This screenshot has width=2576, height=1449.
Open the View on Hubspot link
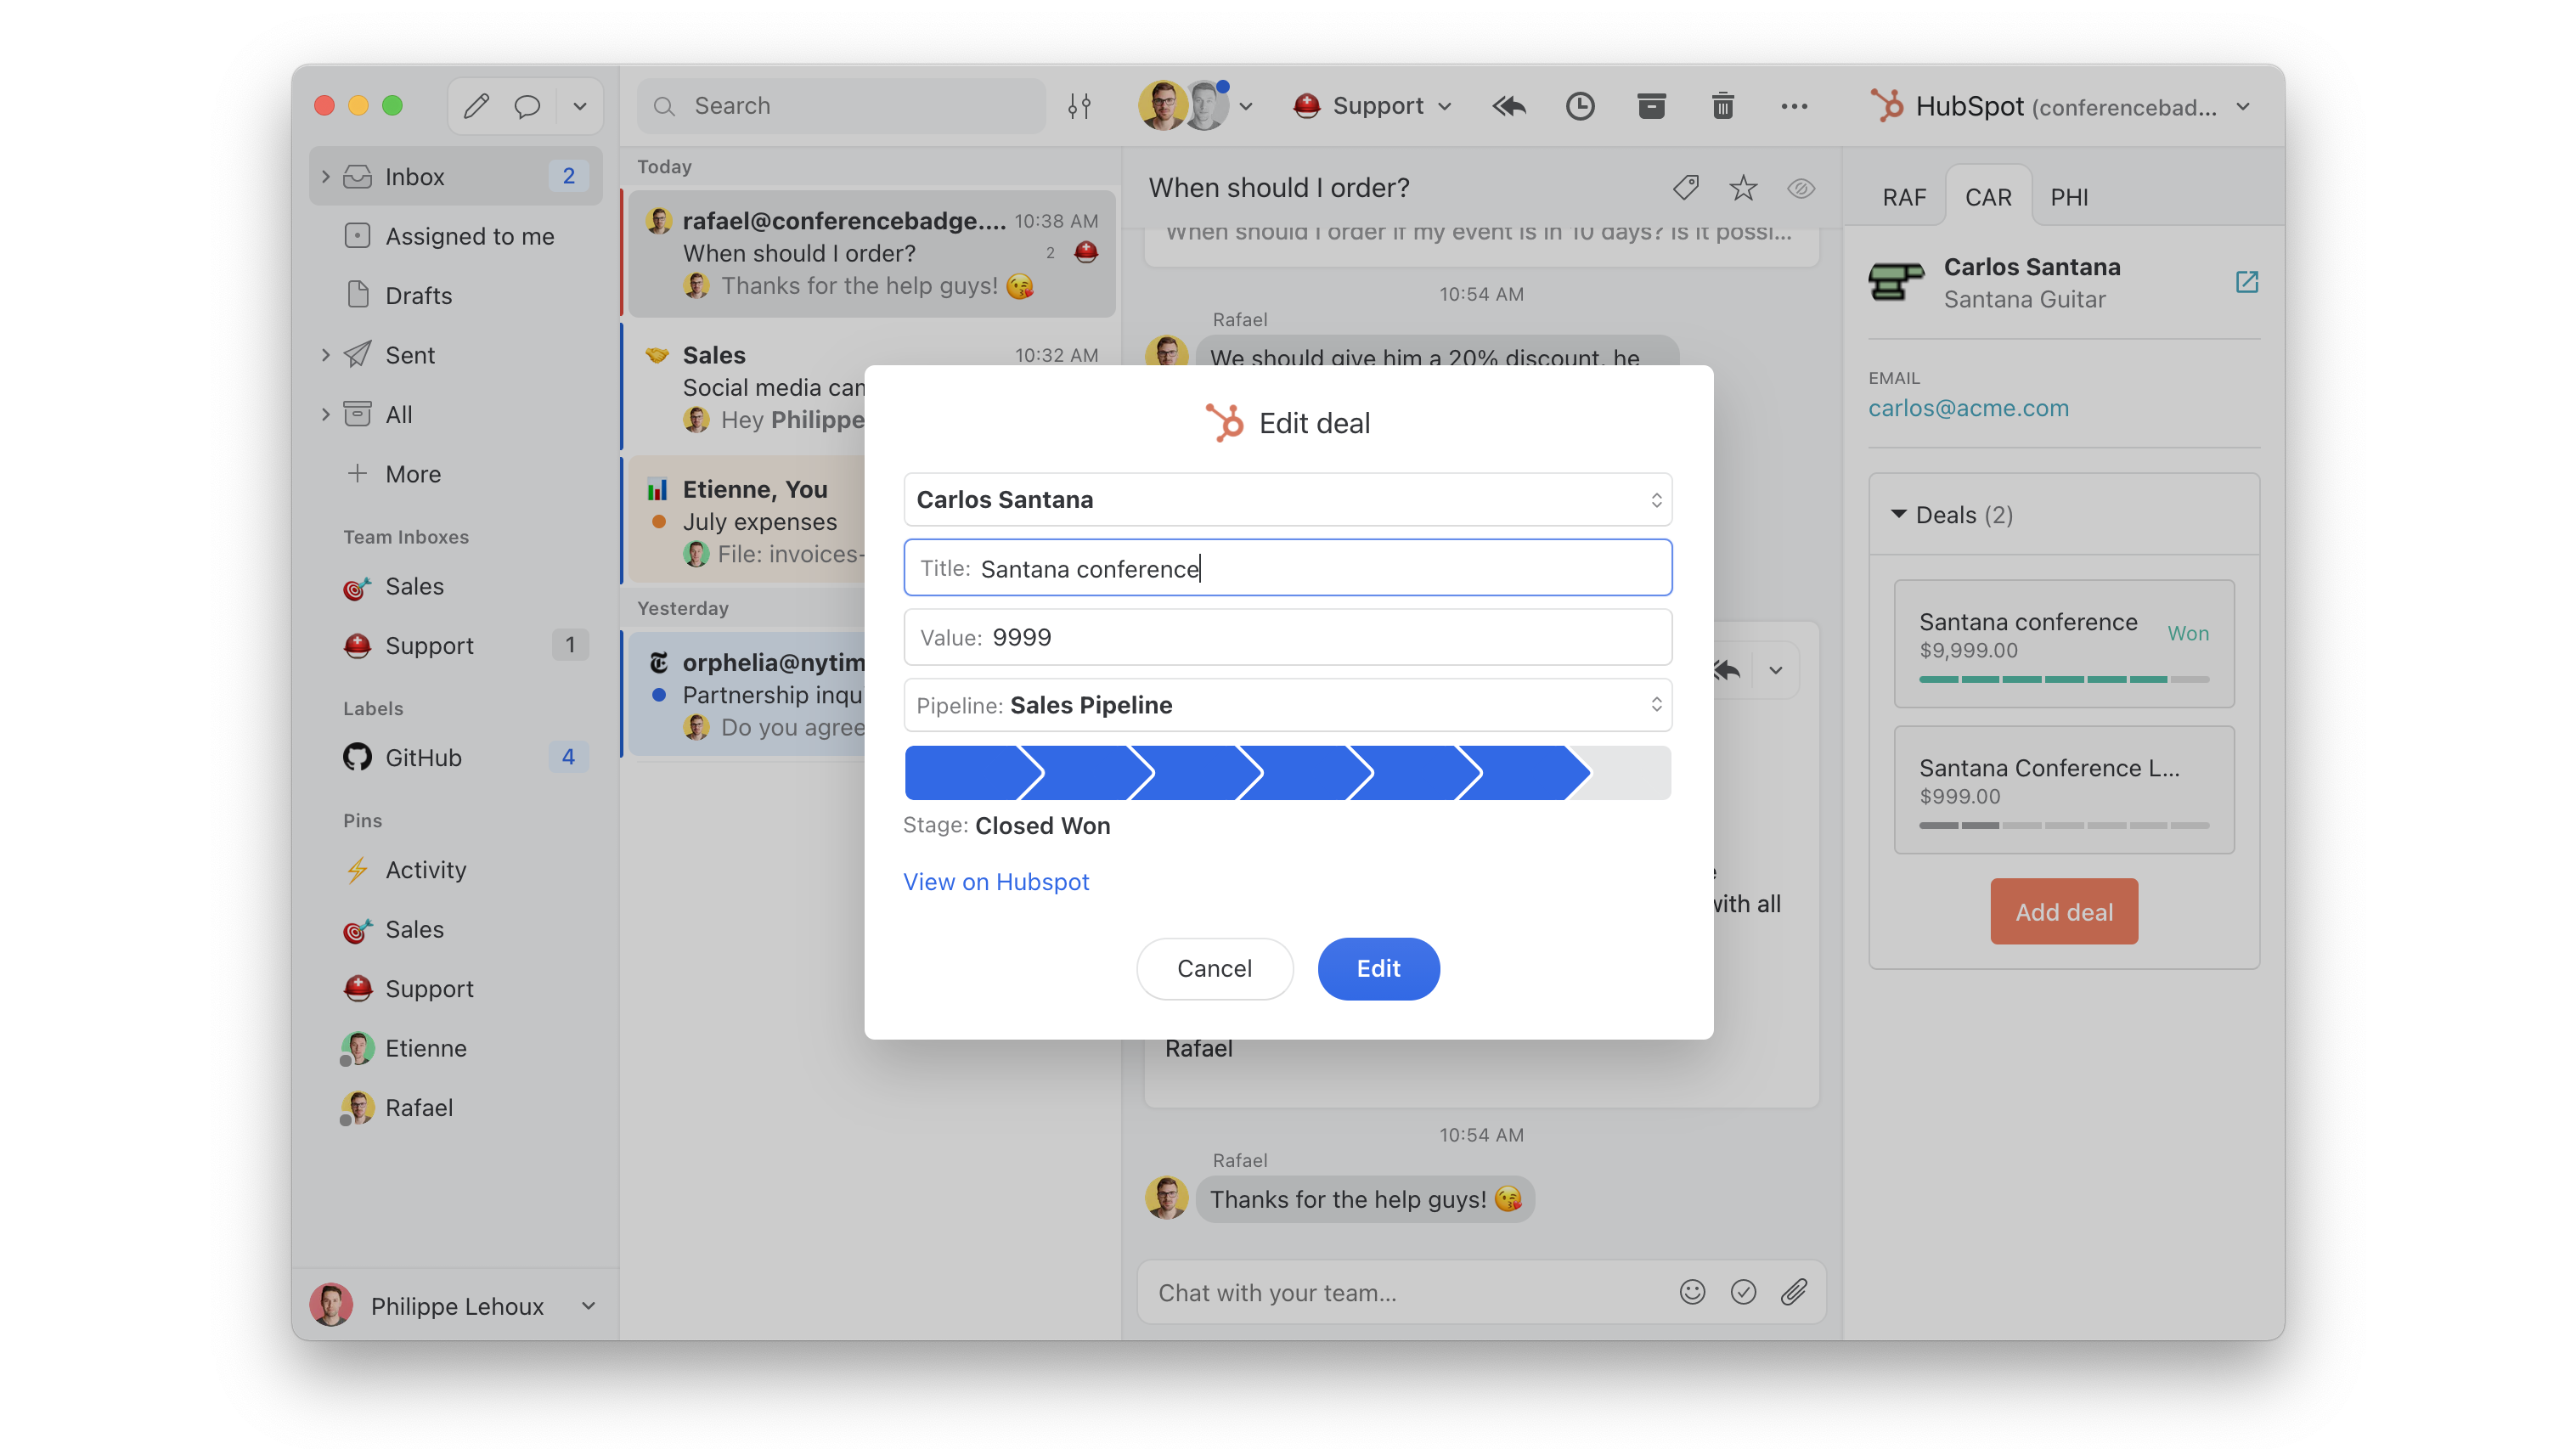tap(996, 881)
